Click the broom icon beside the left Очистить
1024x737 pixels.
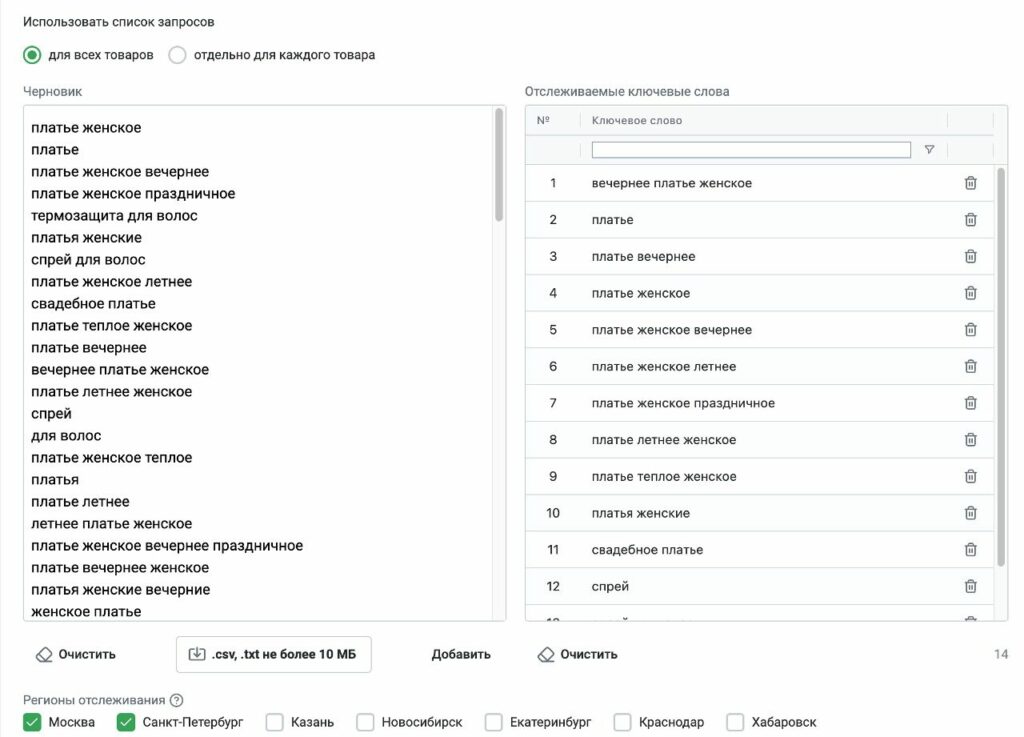click(44, 654)
